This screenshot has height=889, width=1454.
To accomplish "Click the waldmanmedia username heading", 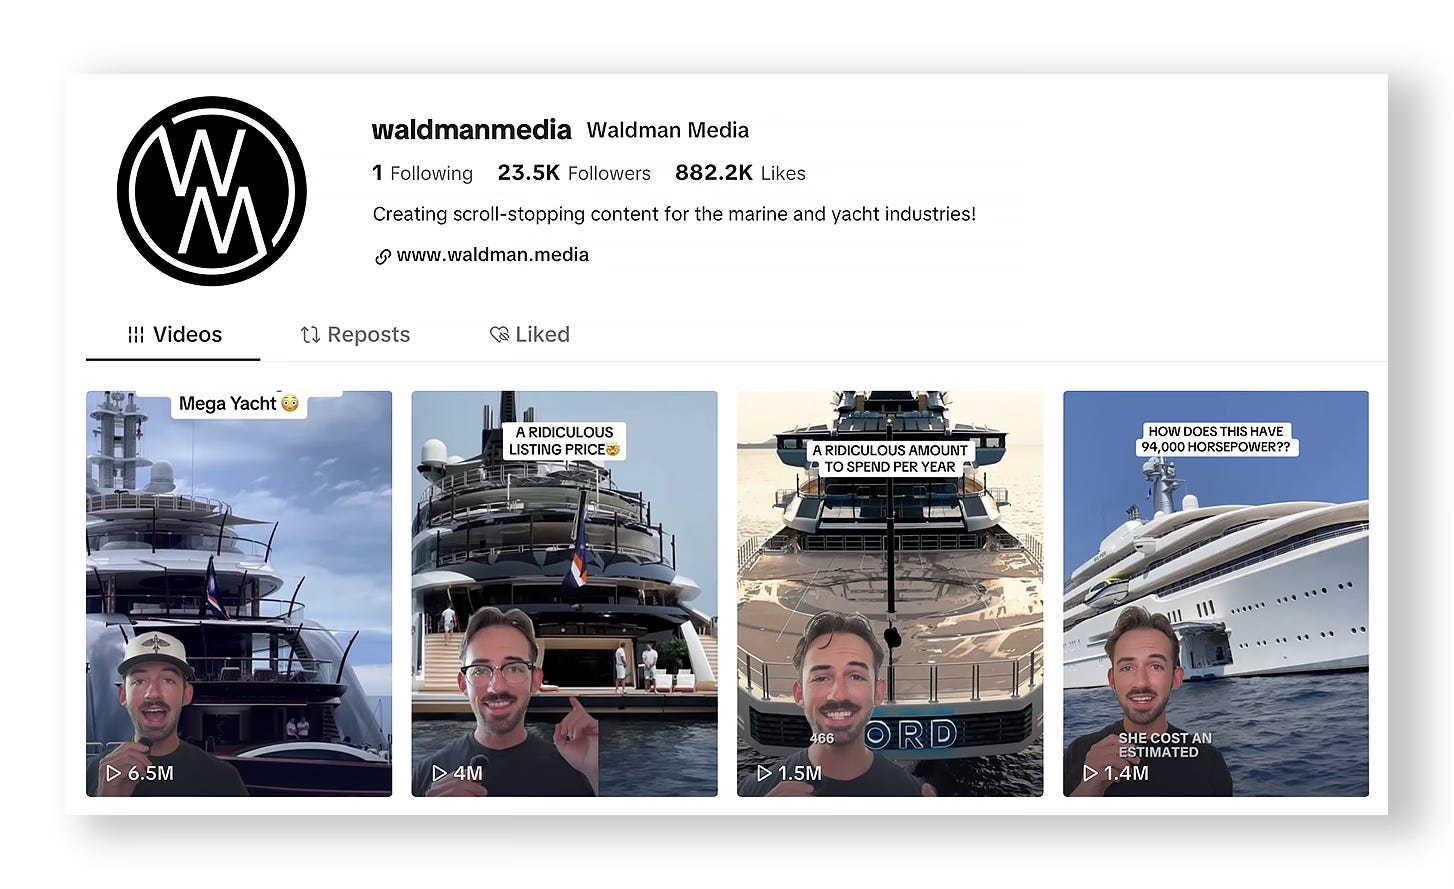I will click(x=471, y=130).
